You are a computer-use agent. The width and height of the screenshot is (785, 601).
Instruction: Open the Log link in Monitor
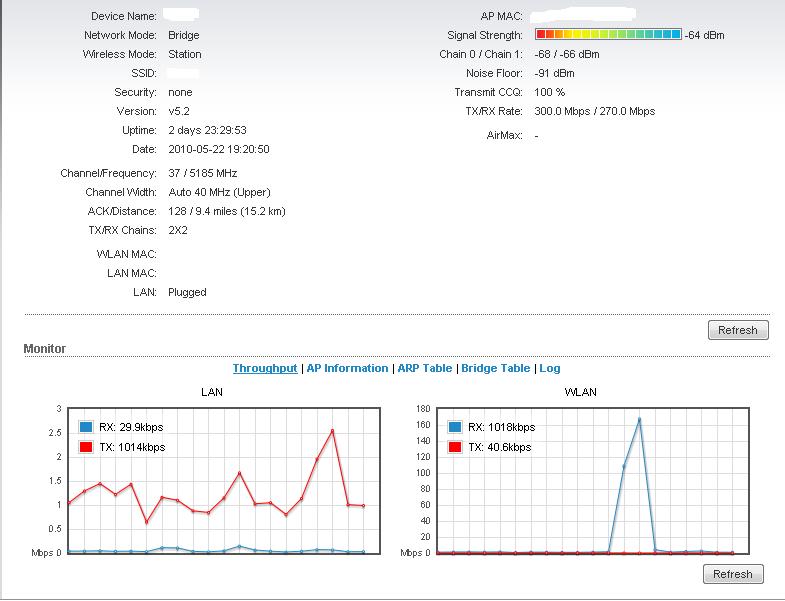[x=550, y=368]
